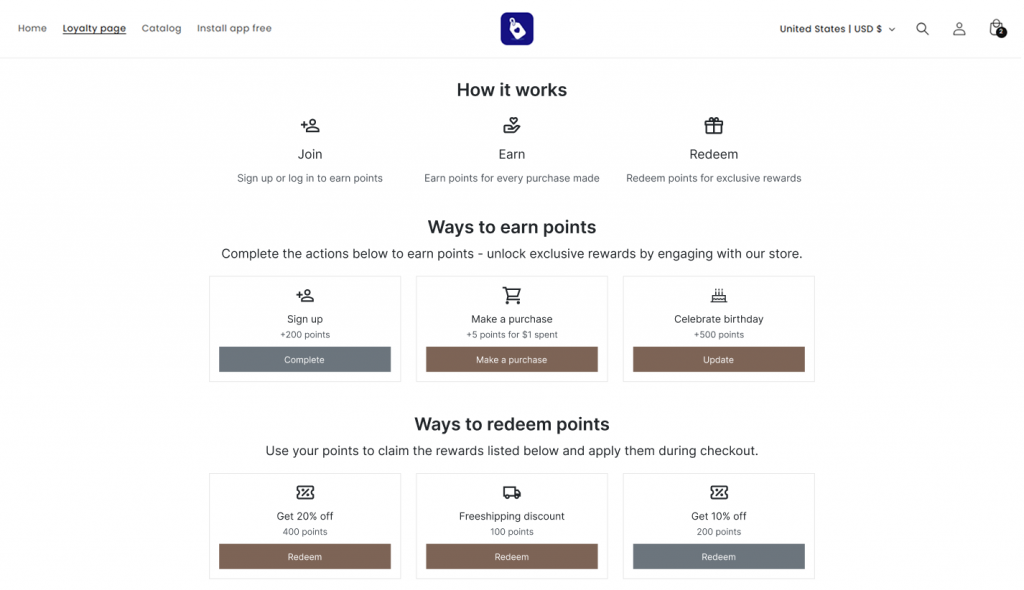Screen dimensions: 1024x590
Task: Open the shopping cart icon
Action: tap(996, 29)
